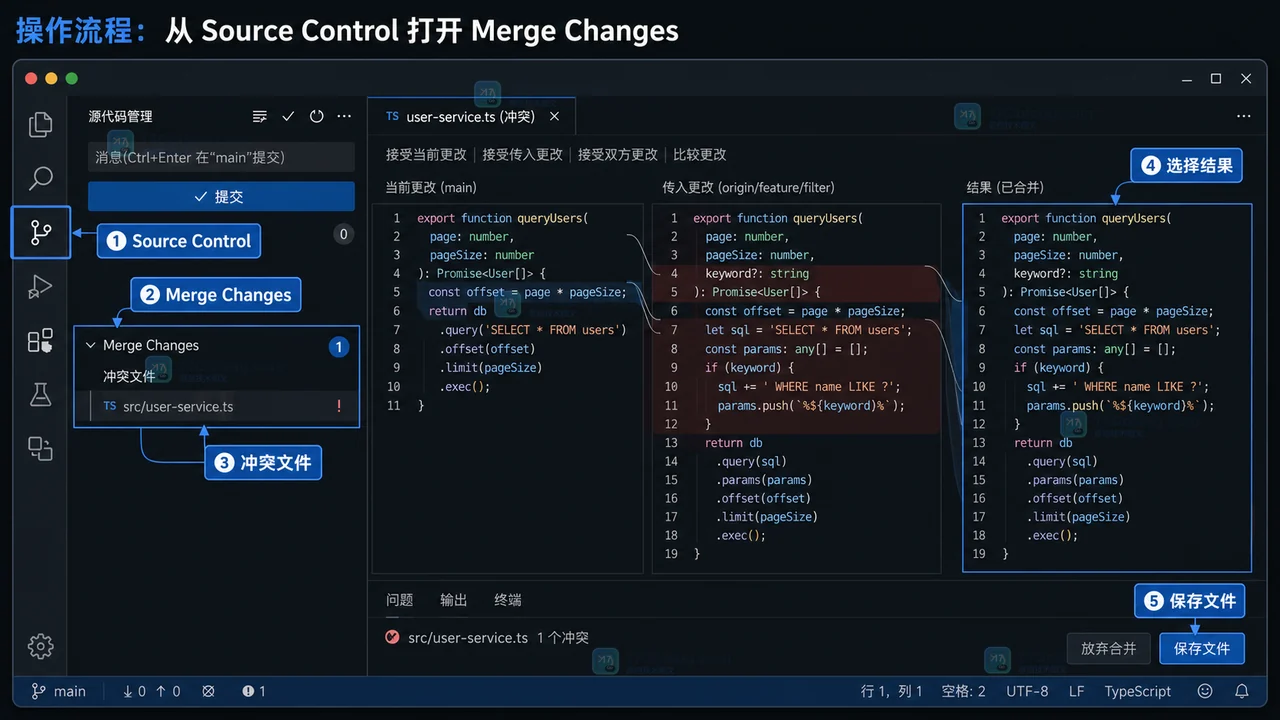
Task: Click the feedback smiley icon
Action: pyautogui.click(x=1205, y=691)
